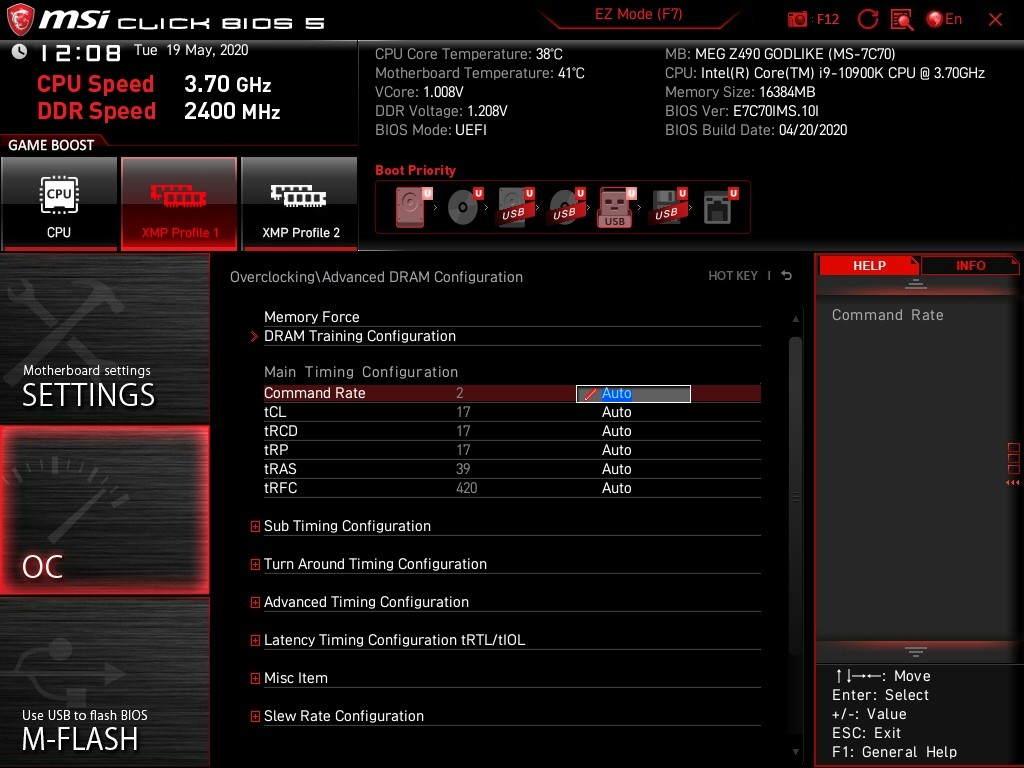The height and width of the screenshot is (768, 1024).
Task: Select the tCL Auto value
Action: [x=616, y=412]
